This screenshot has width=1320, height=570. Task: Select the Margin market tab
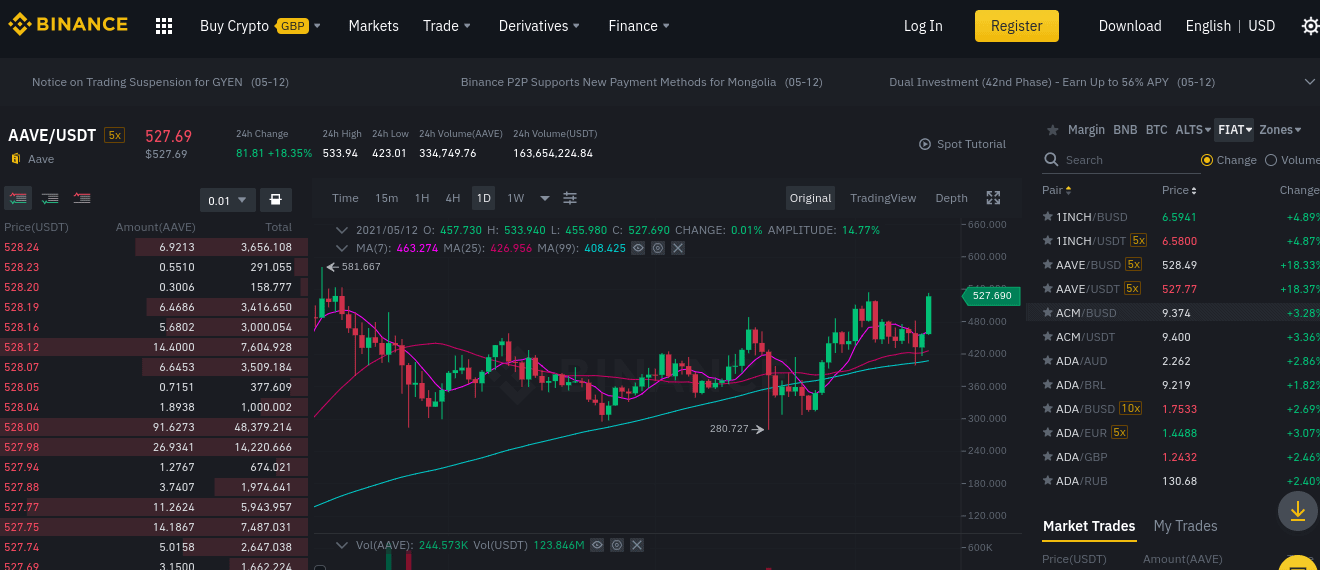click(x=1087, y=130)
